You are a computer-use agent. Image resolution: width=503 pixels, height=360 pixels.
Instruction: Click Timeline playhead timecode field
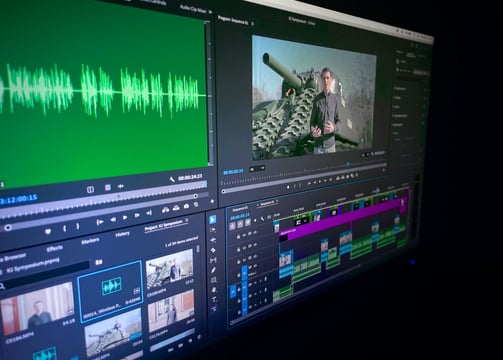pyautogui.click(x=240, y=216)
